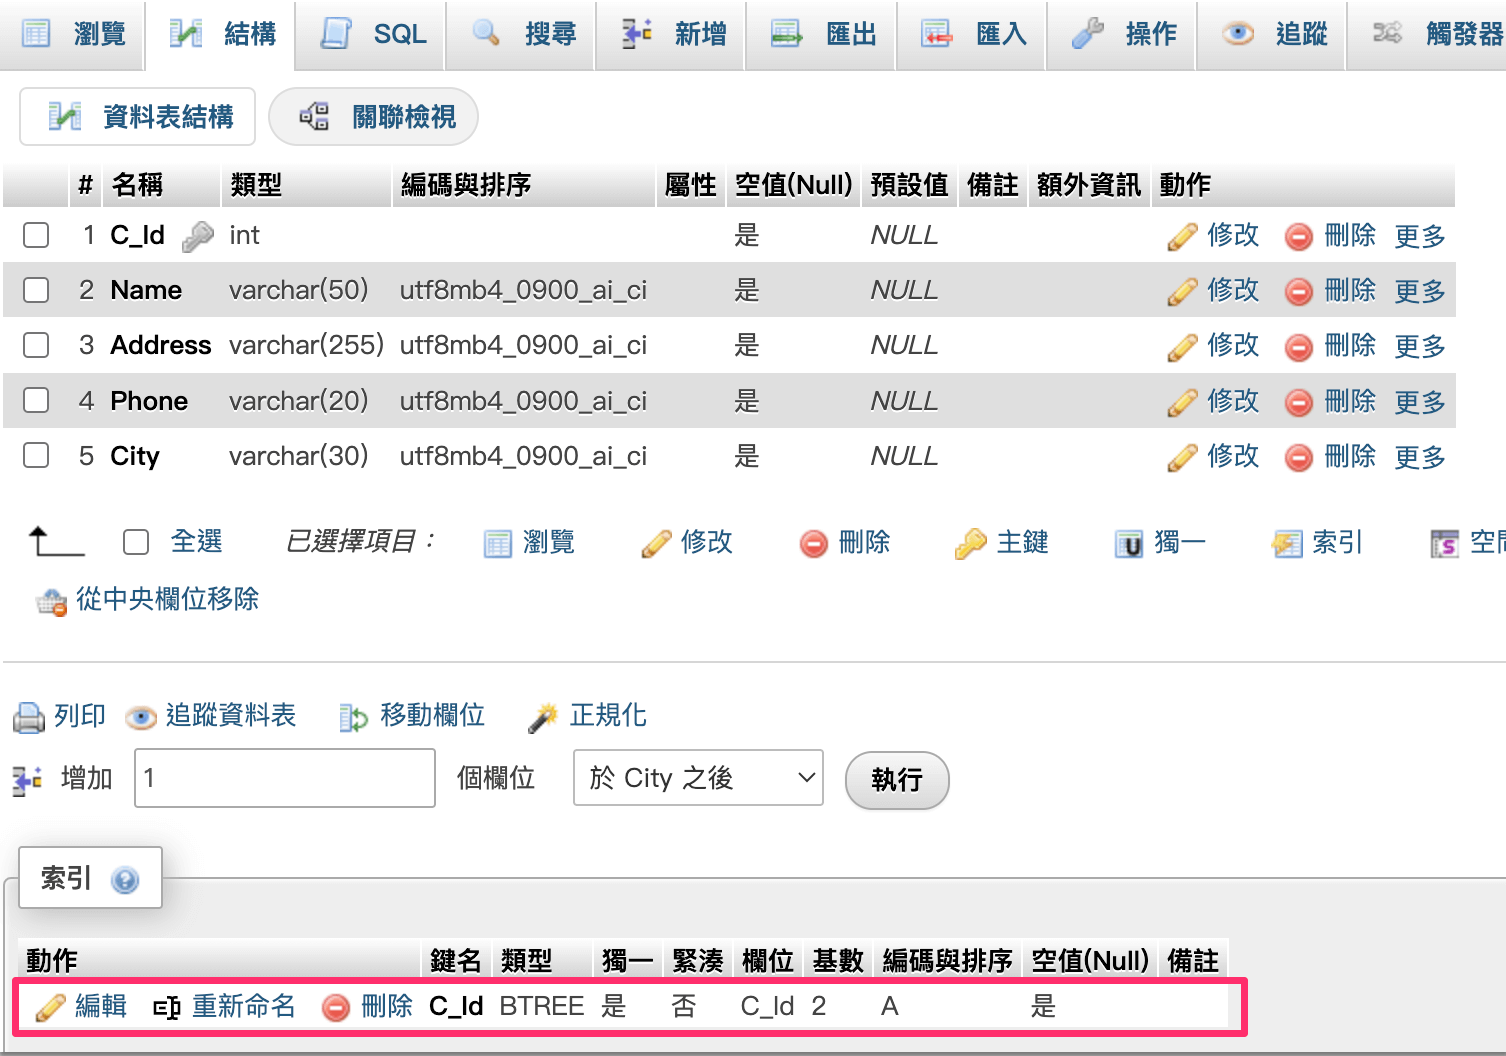Click the red delete icon for Phone row
Screen dimensions: 1506x1056
[1298, 402]
